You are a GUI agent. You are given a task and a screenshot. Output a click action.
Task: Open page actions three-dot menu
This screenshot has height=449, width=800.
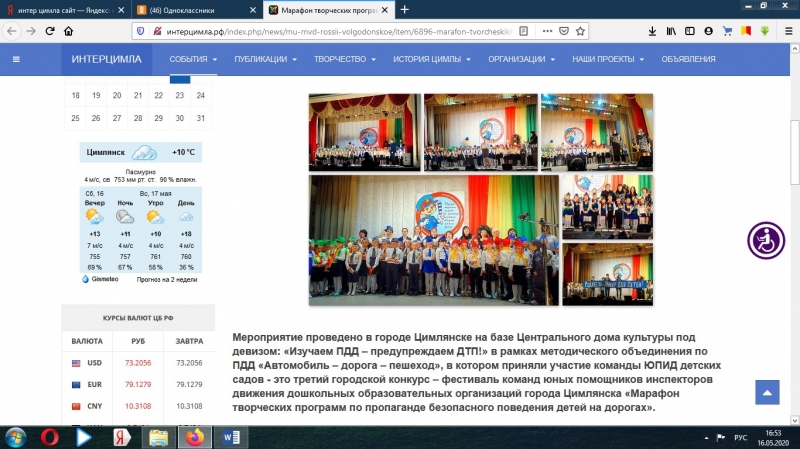pos(547,31)
